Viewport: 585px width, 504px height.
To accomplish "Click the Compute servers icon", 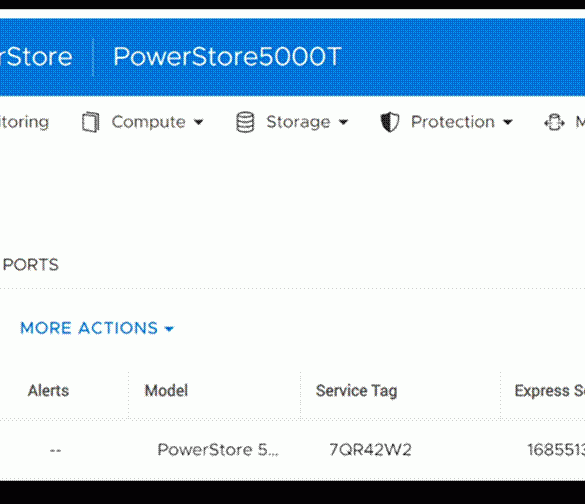I will click(91, 122).
